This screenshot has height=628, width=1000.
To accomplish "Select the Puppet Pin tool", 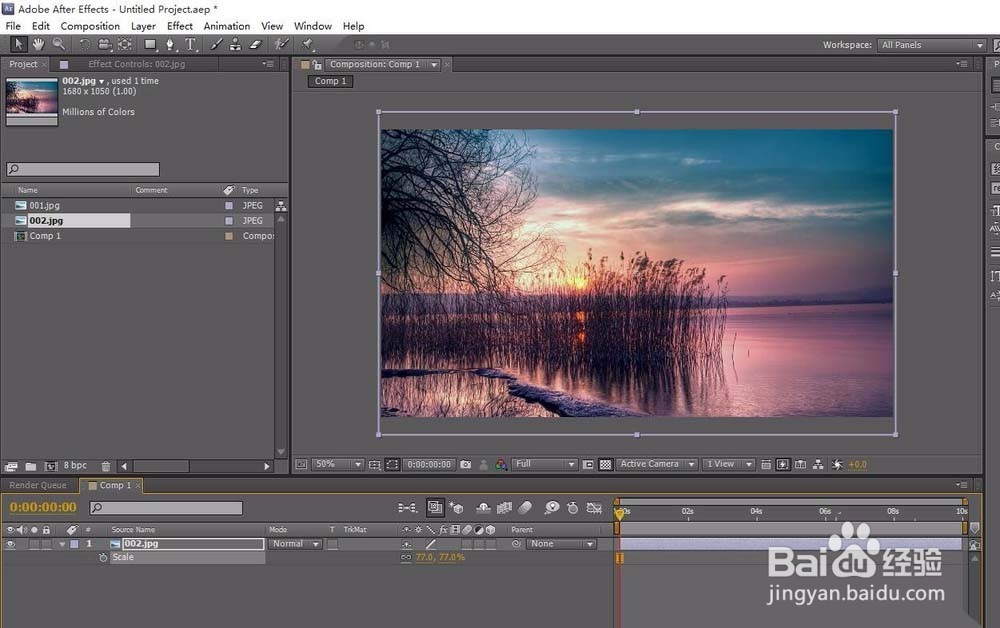I will coord(308,44).
